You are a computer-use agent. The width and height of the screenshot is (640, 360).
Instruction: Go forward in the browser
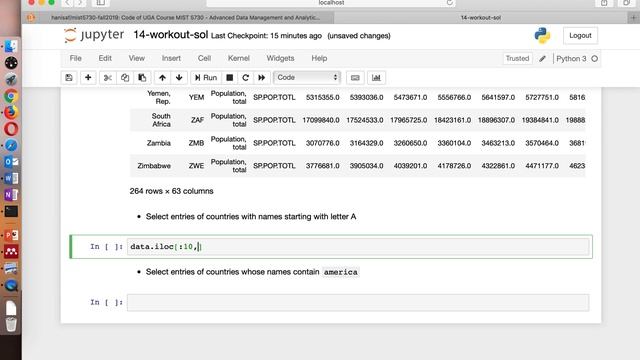[x=80, y=3]
